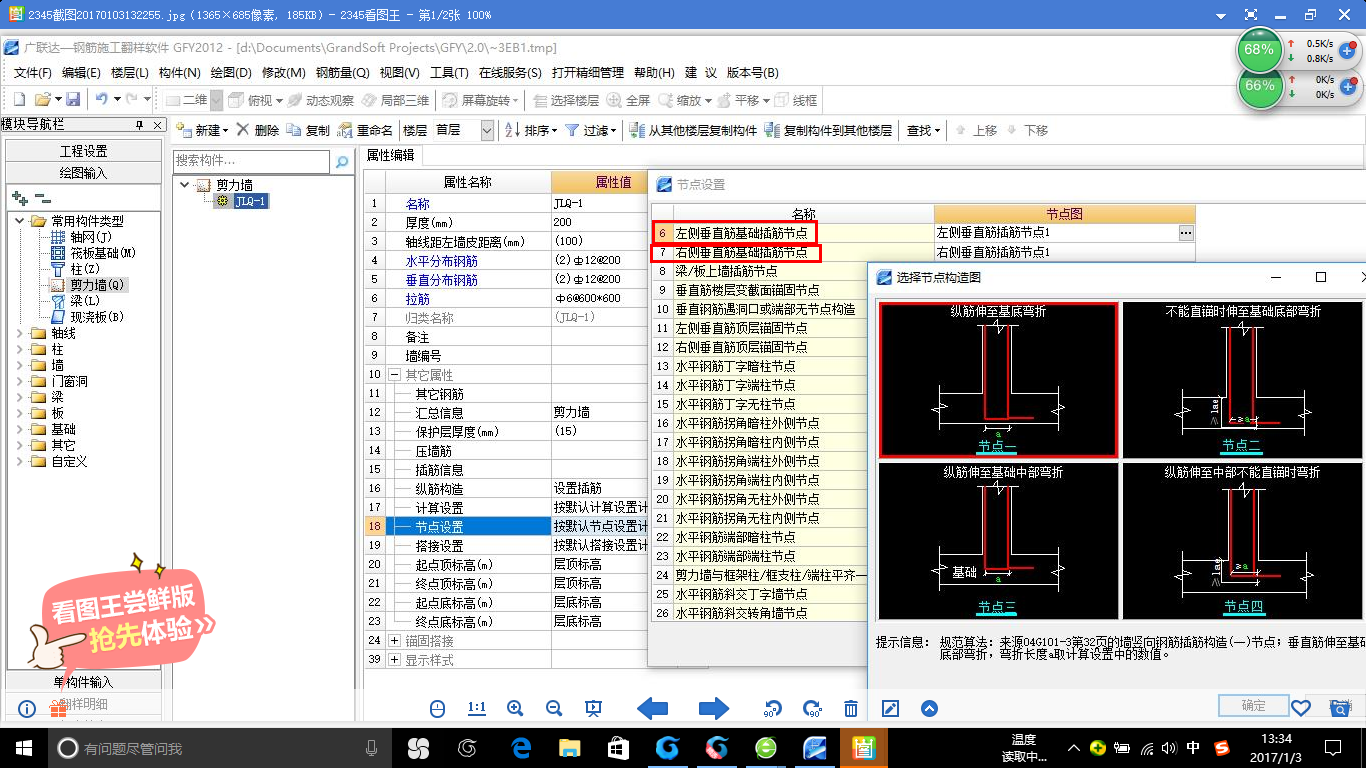Open the 钢筋量(Q) menu
1366x768 pixels.
342,72
